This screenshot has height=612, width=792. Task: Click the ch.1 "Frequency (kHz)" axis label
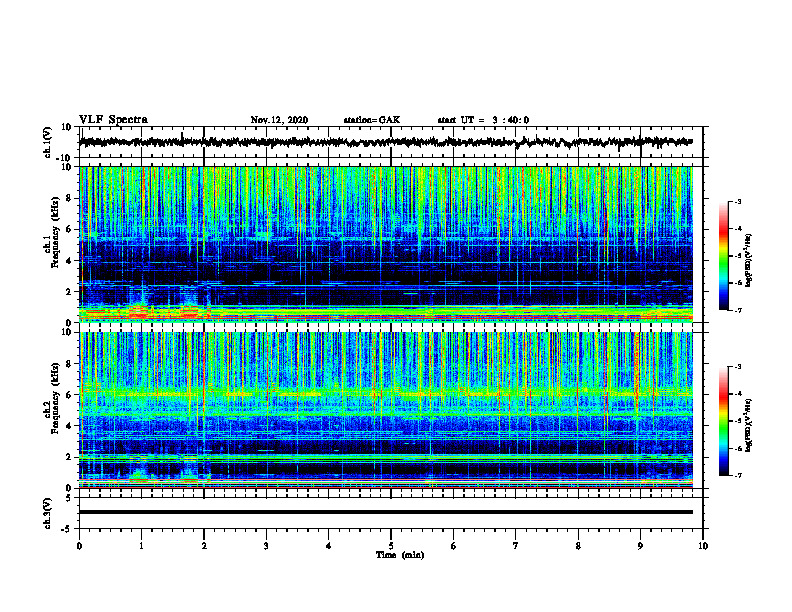(55, 233)
